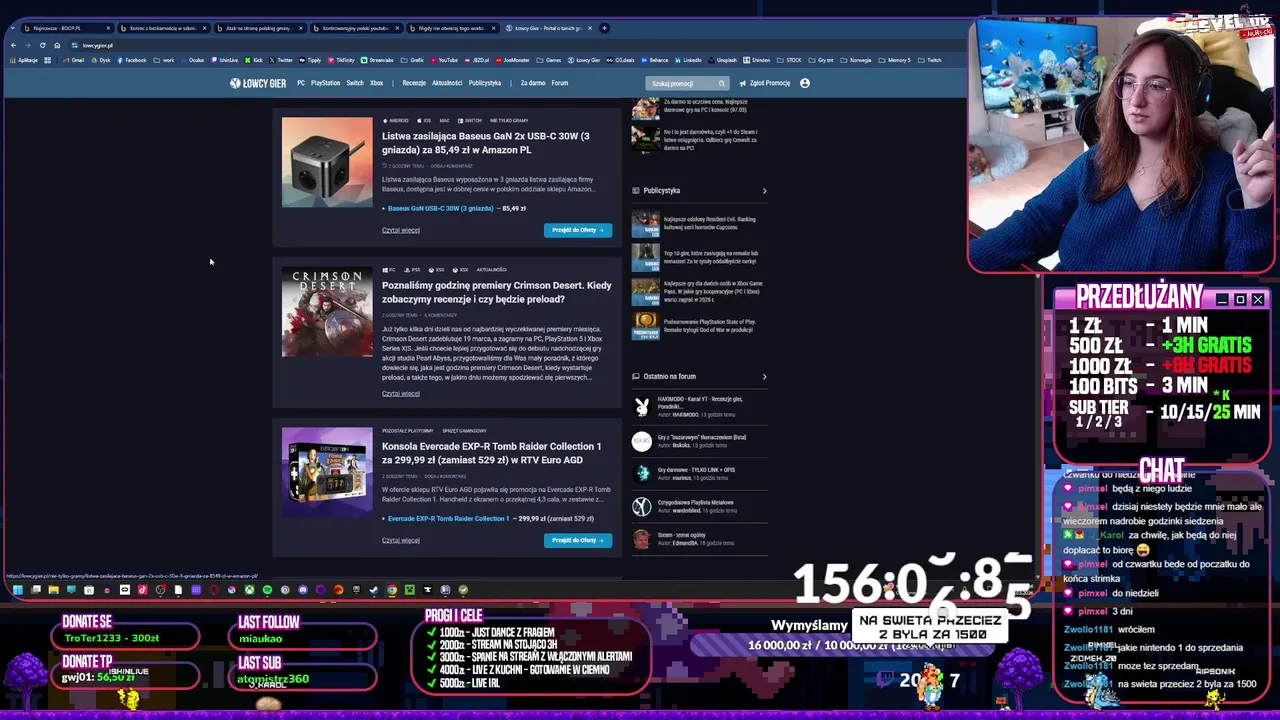The width and height of the screenshot is (1280, 720).
Task: Open the Recenzje menu item
Action: point(414,83)
